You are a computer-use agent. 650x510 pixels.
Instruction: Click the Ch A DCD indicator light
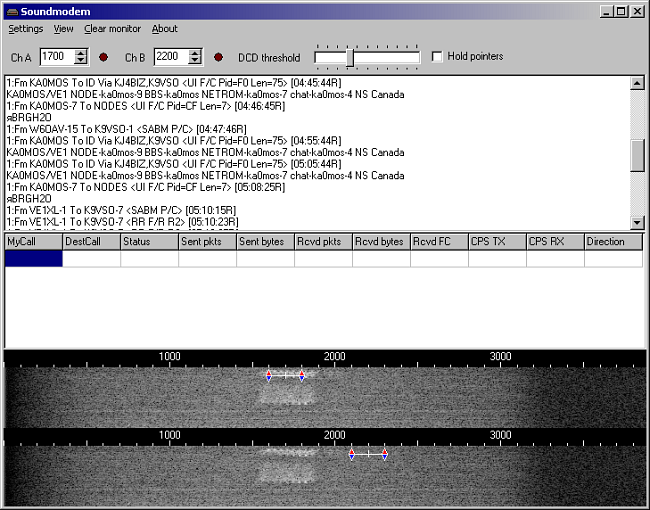(104, 57)
